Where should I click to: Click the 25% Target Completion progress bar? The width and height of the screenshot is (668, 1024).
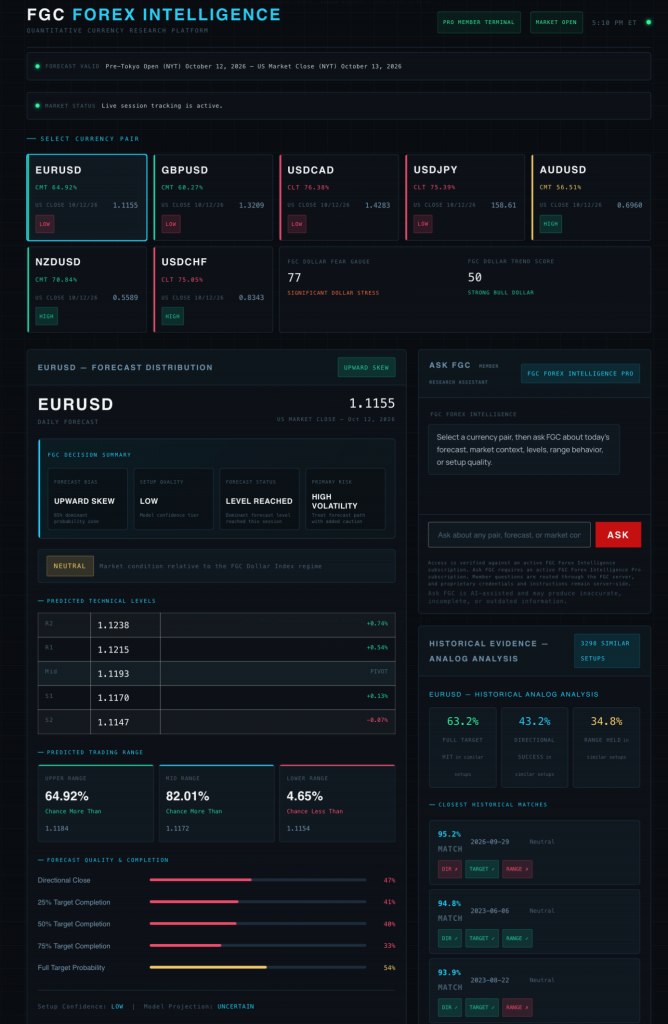click(258, 902)
